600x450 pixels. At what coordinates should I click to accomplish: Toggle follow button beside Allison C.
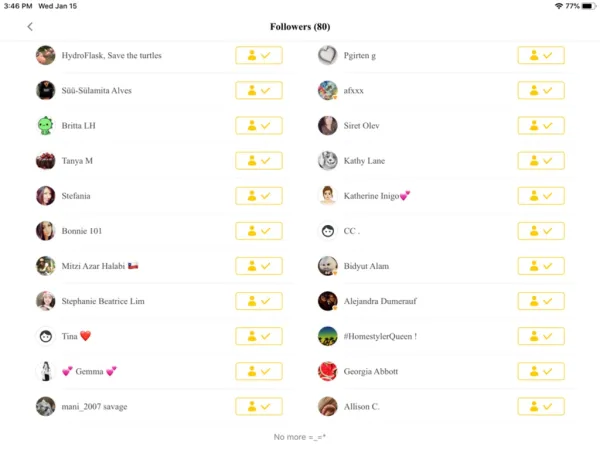tap(541, 406)
